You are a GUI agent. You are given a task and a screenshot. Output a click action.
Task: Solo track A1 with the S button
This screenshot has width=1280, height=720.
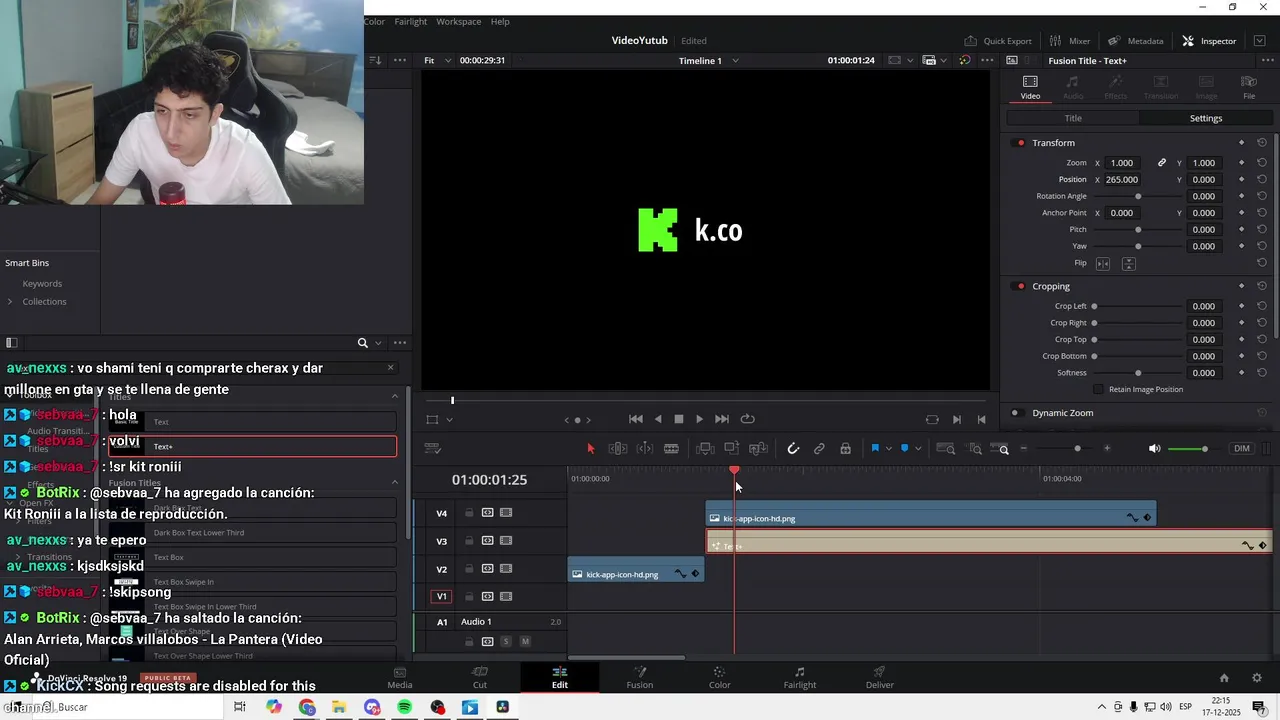tap(506, 641)
